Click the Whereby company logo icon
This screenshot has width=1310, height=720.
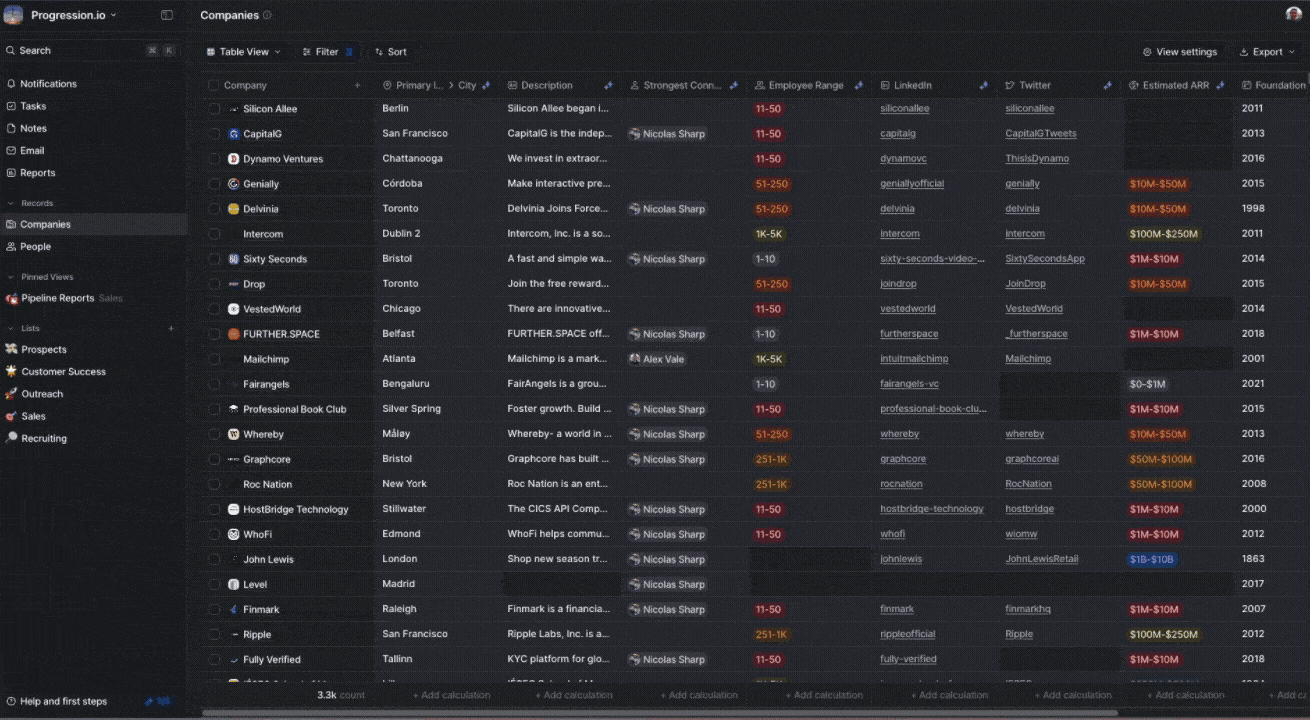pyautogui.click(x=233, y=434)
